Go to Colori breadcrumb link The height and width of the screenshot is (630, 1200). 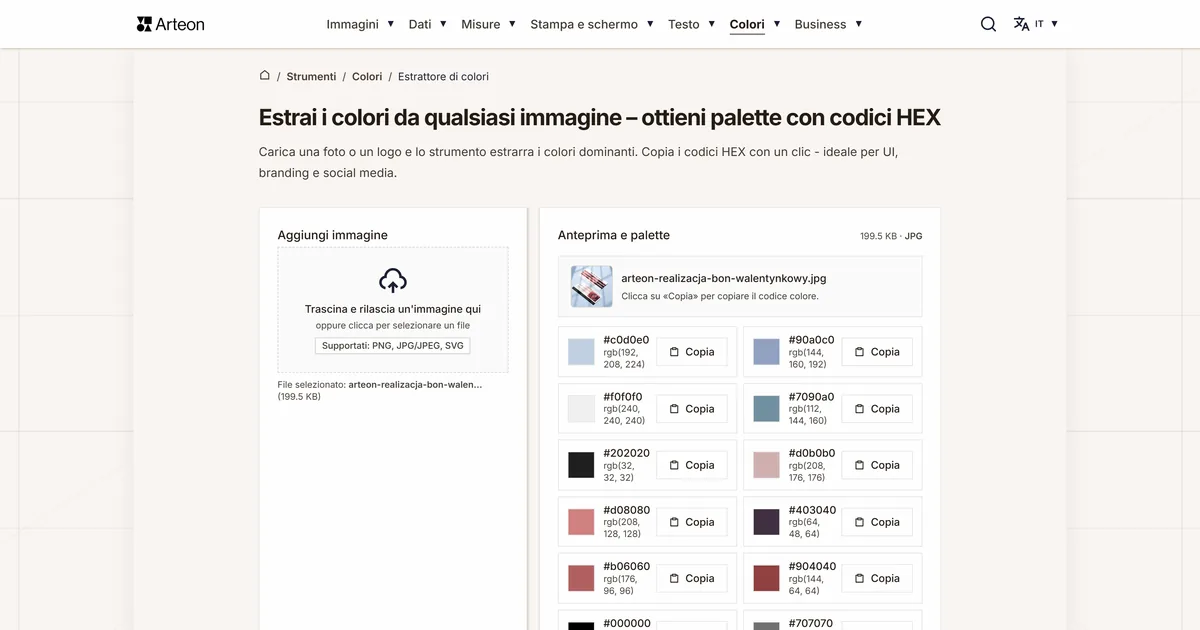(367, 76)
